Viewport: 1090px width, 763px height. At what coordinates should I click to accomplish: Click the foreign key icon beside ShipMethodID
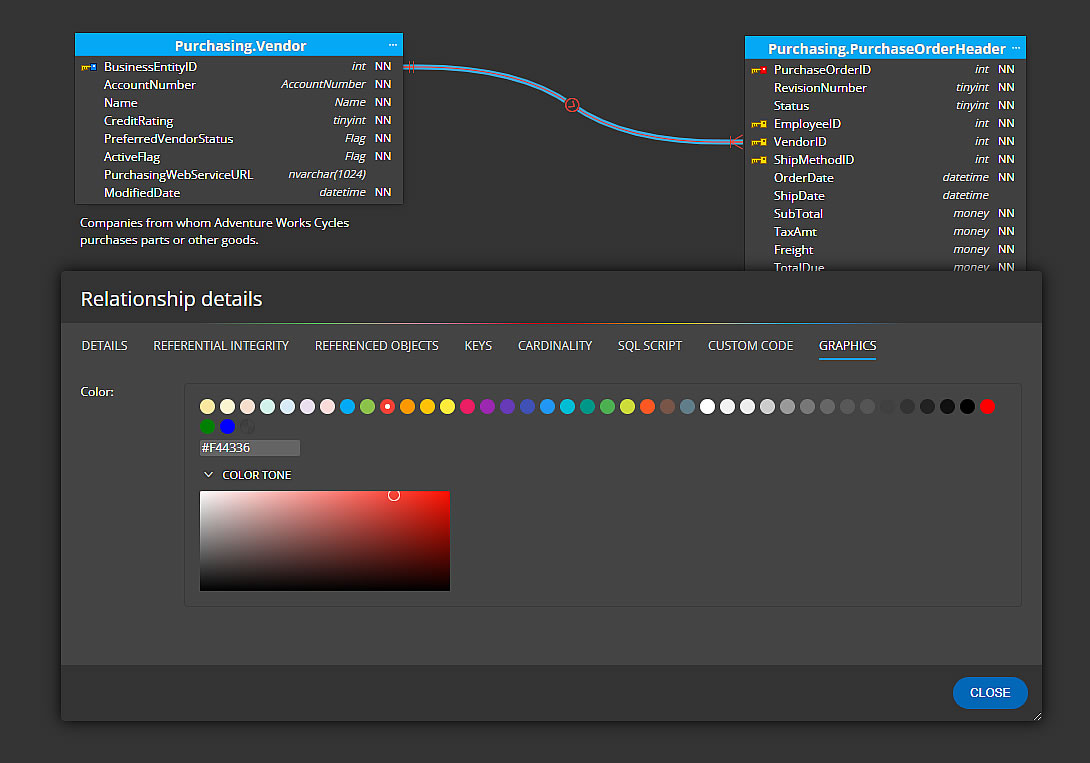757,159
